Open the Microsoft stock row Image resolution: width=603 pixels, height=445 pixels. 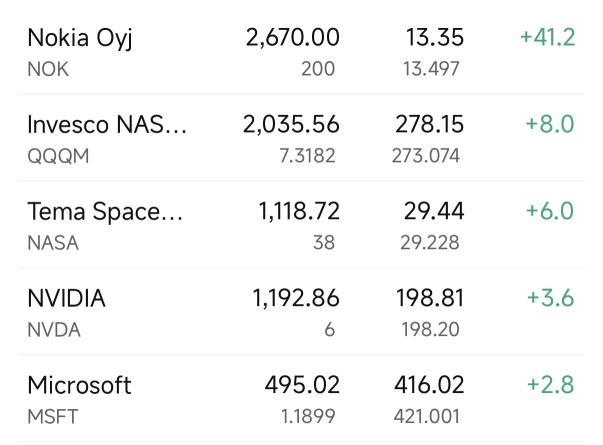click(x=302, y=398)
